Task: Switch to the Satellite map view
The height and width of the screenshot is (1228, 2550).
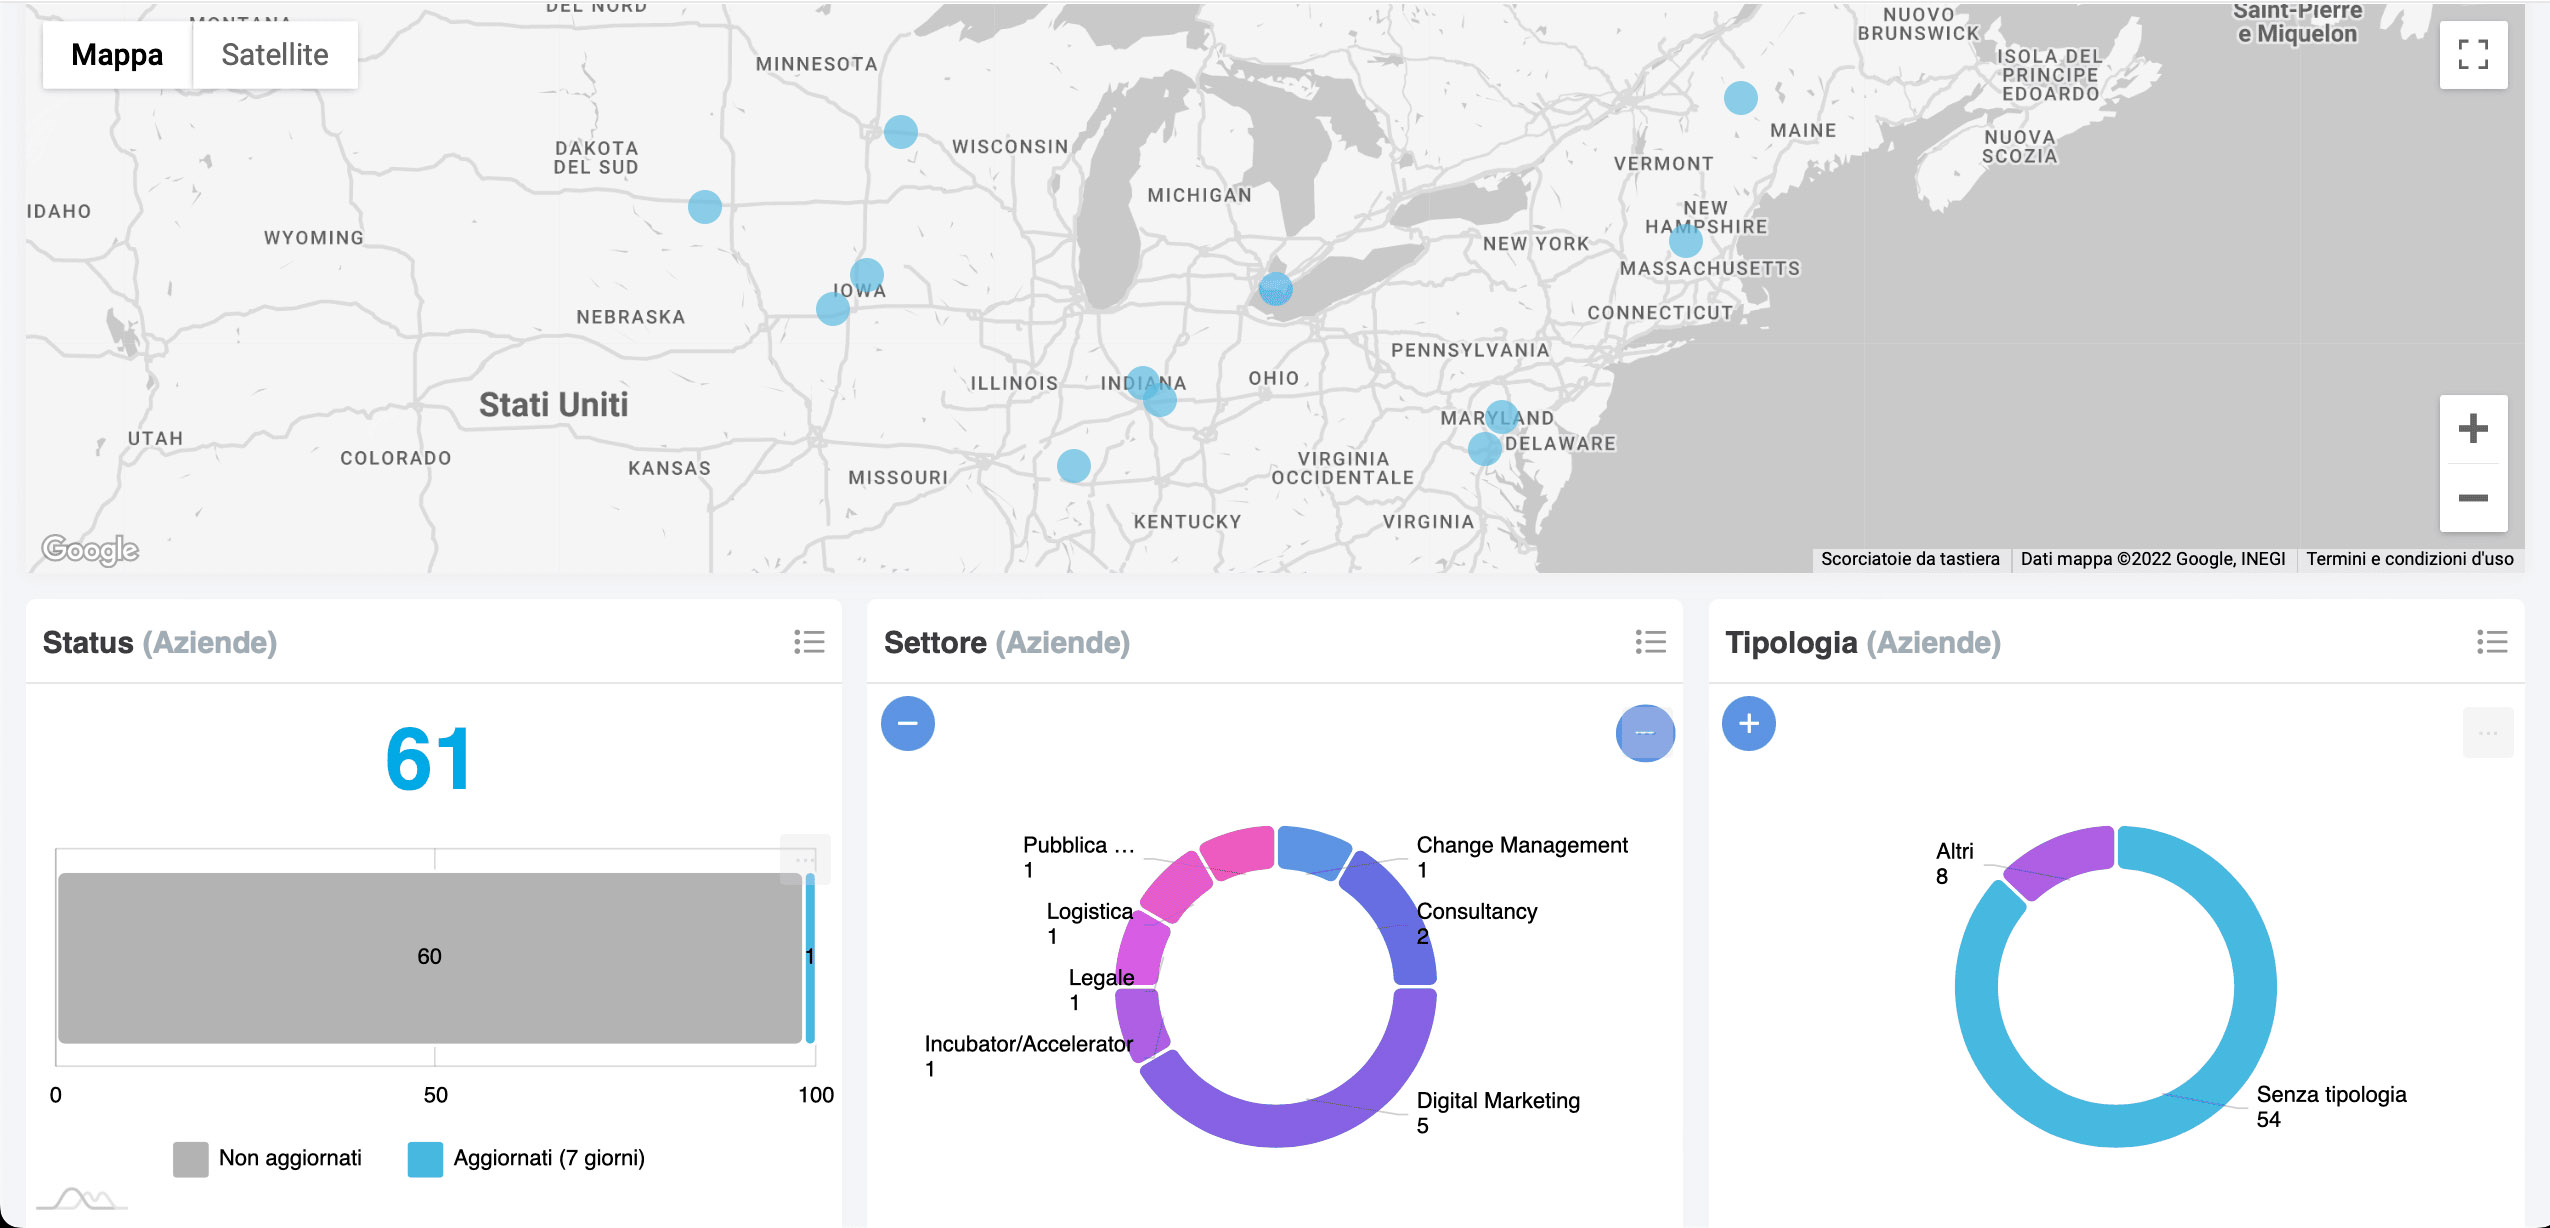Action: coord(274,55)
